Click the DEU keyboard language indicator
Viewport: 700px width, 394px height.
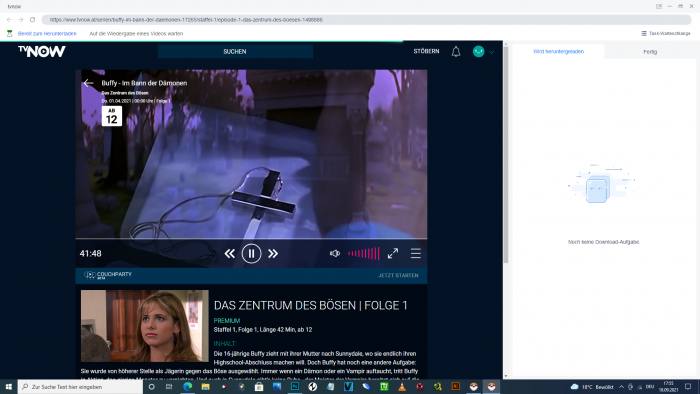[x=650, y=386]
